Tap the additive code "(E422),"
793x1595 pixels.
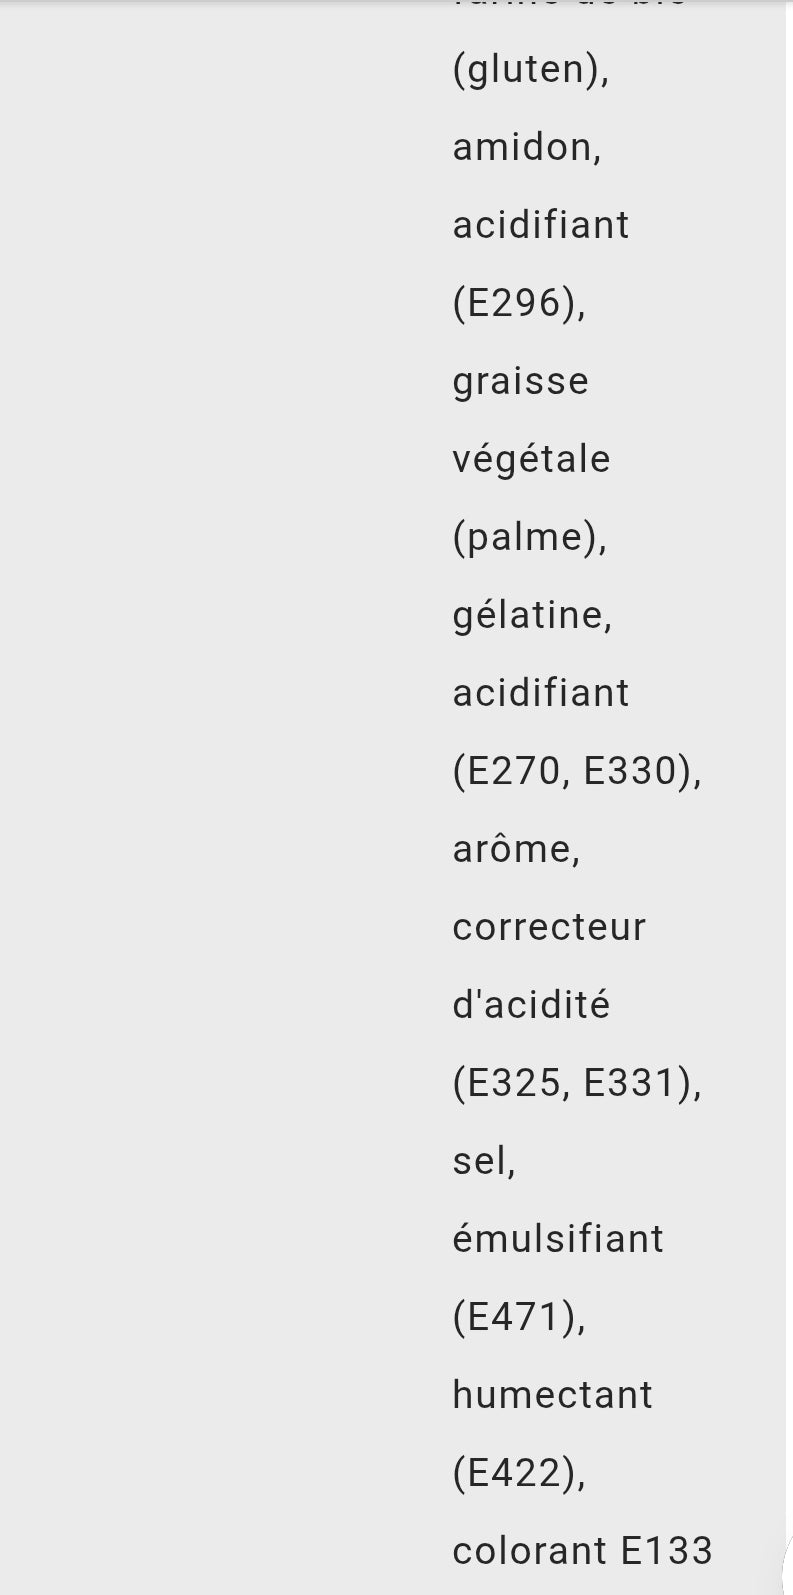click(x=519, y=1473)
